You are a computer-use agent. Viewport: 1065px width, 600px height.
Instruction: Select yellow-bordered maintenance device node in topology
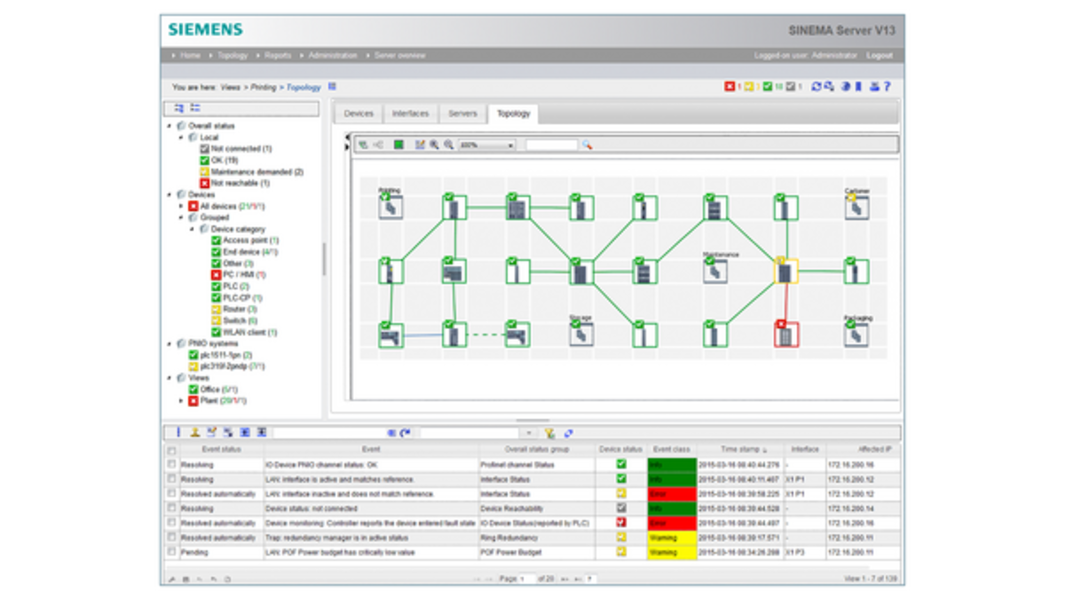click(x=786, y=271)
